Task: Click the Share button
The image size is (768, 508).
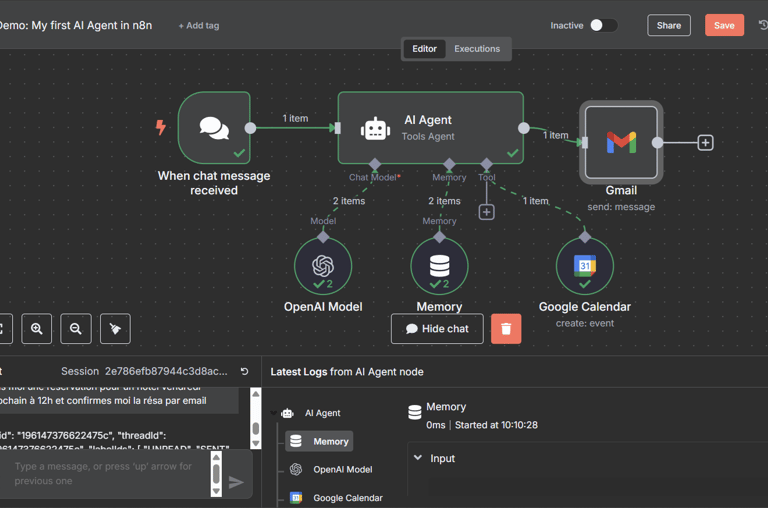Action: 669,25
